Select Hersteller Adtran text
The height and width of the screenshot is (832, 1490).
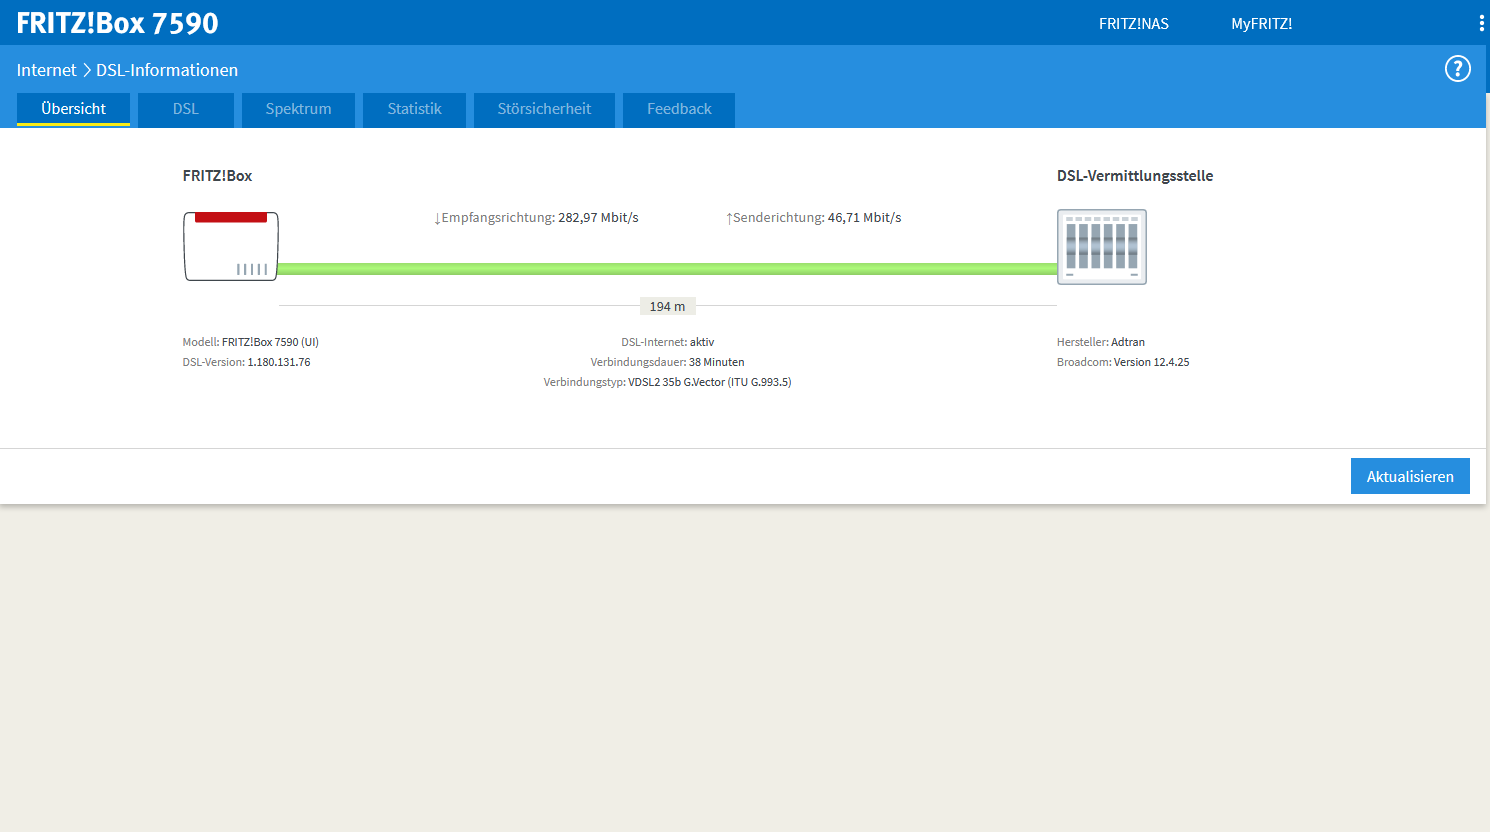point(1101,342)
